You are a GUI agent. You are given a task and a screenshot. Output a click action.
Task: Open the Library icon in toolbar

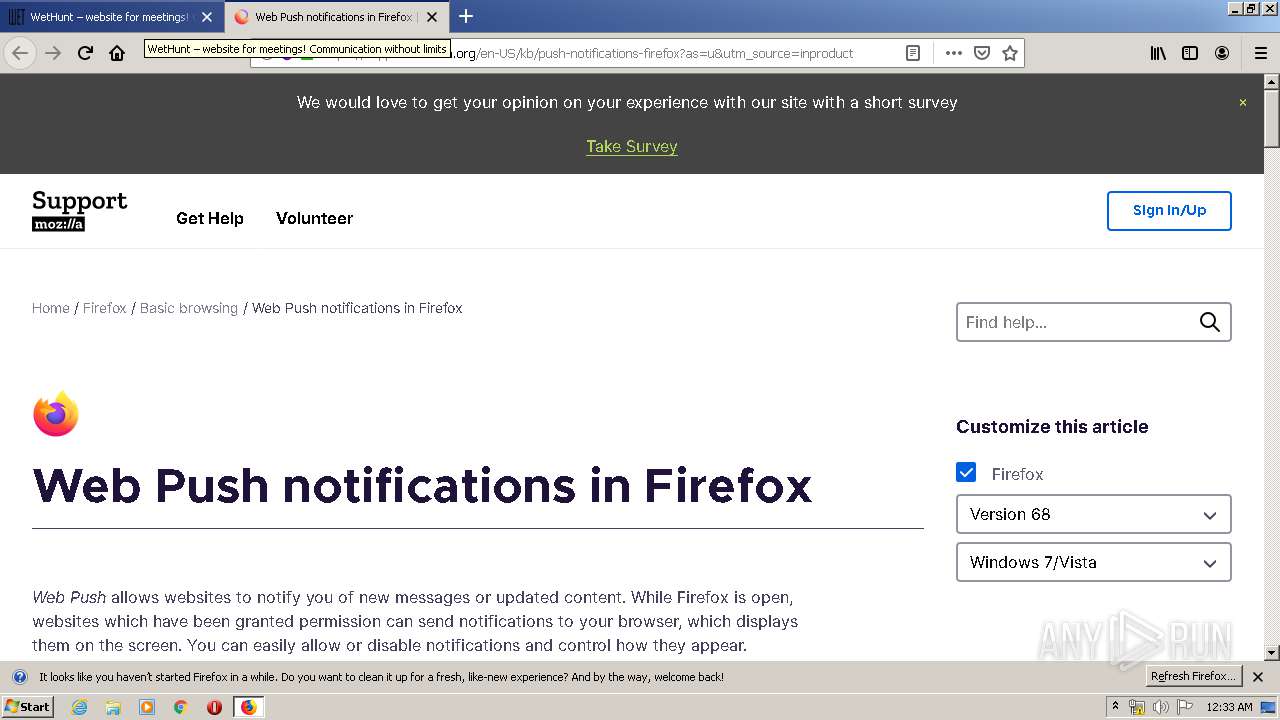coord(1158,53)
